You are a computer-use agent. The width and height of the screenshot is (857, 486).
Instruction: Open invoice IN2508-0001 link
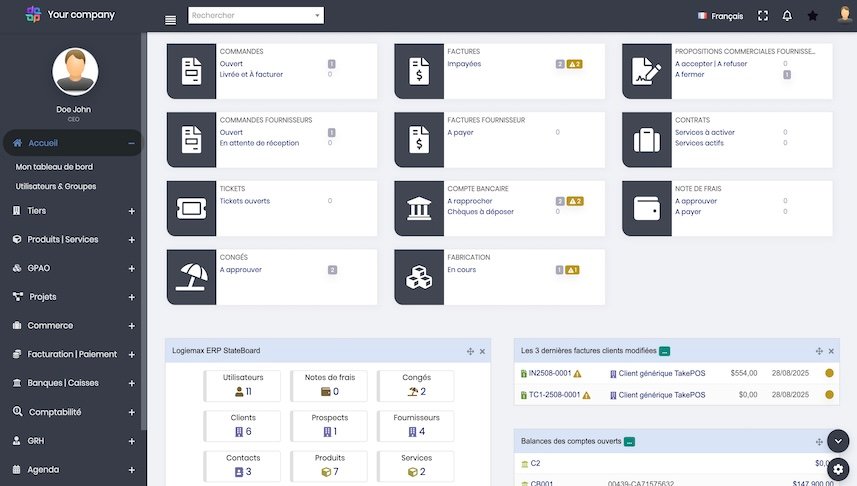(549, 373)
